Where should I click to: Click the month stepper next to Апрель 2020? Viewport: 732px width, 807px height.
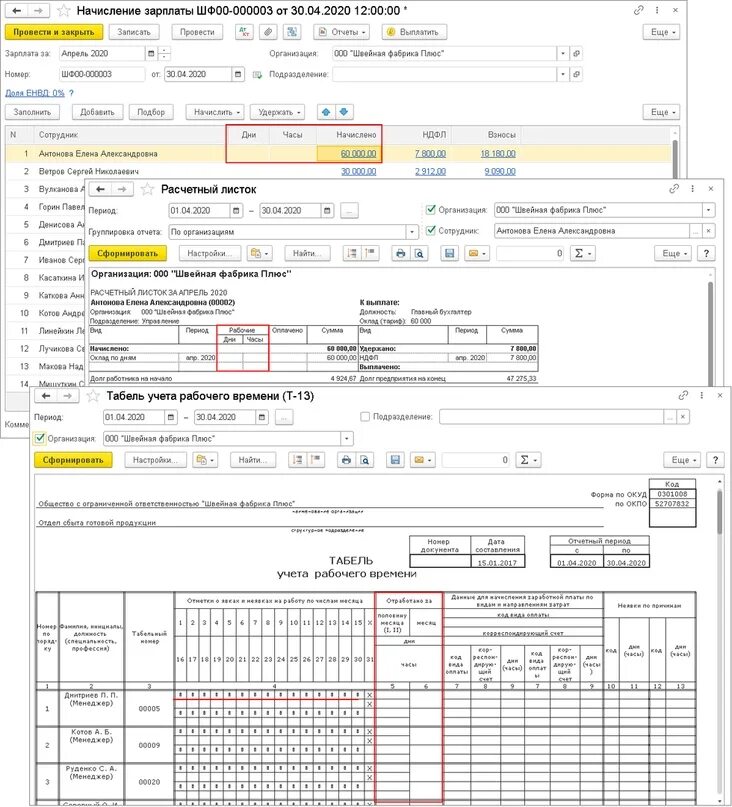164,54
